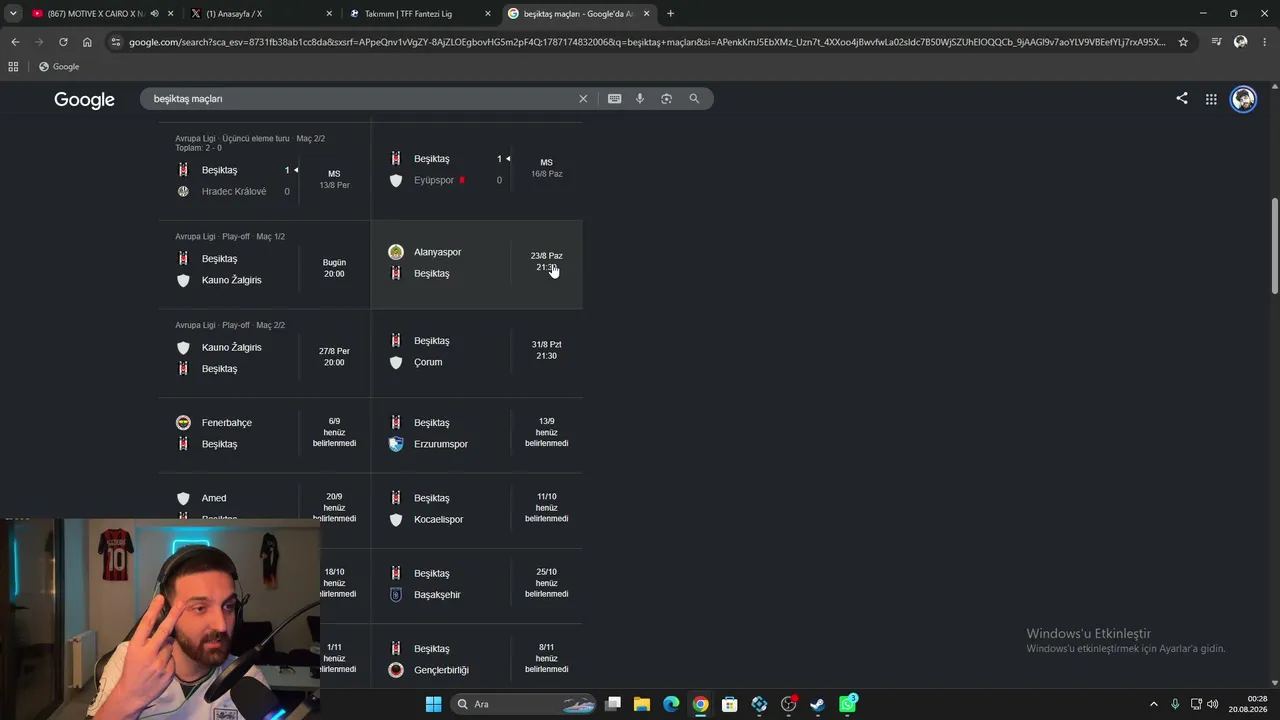Open today's Beşiktaş vs Kauno Žalgiris match
Image resolution: width=1280 pixels, height=720 pixels.
click(264, 264)
